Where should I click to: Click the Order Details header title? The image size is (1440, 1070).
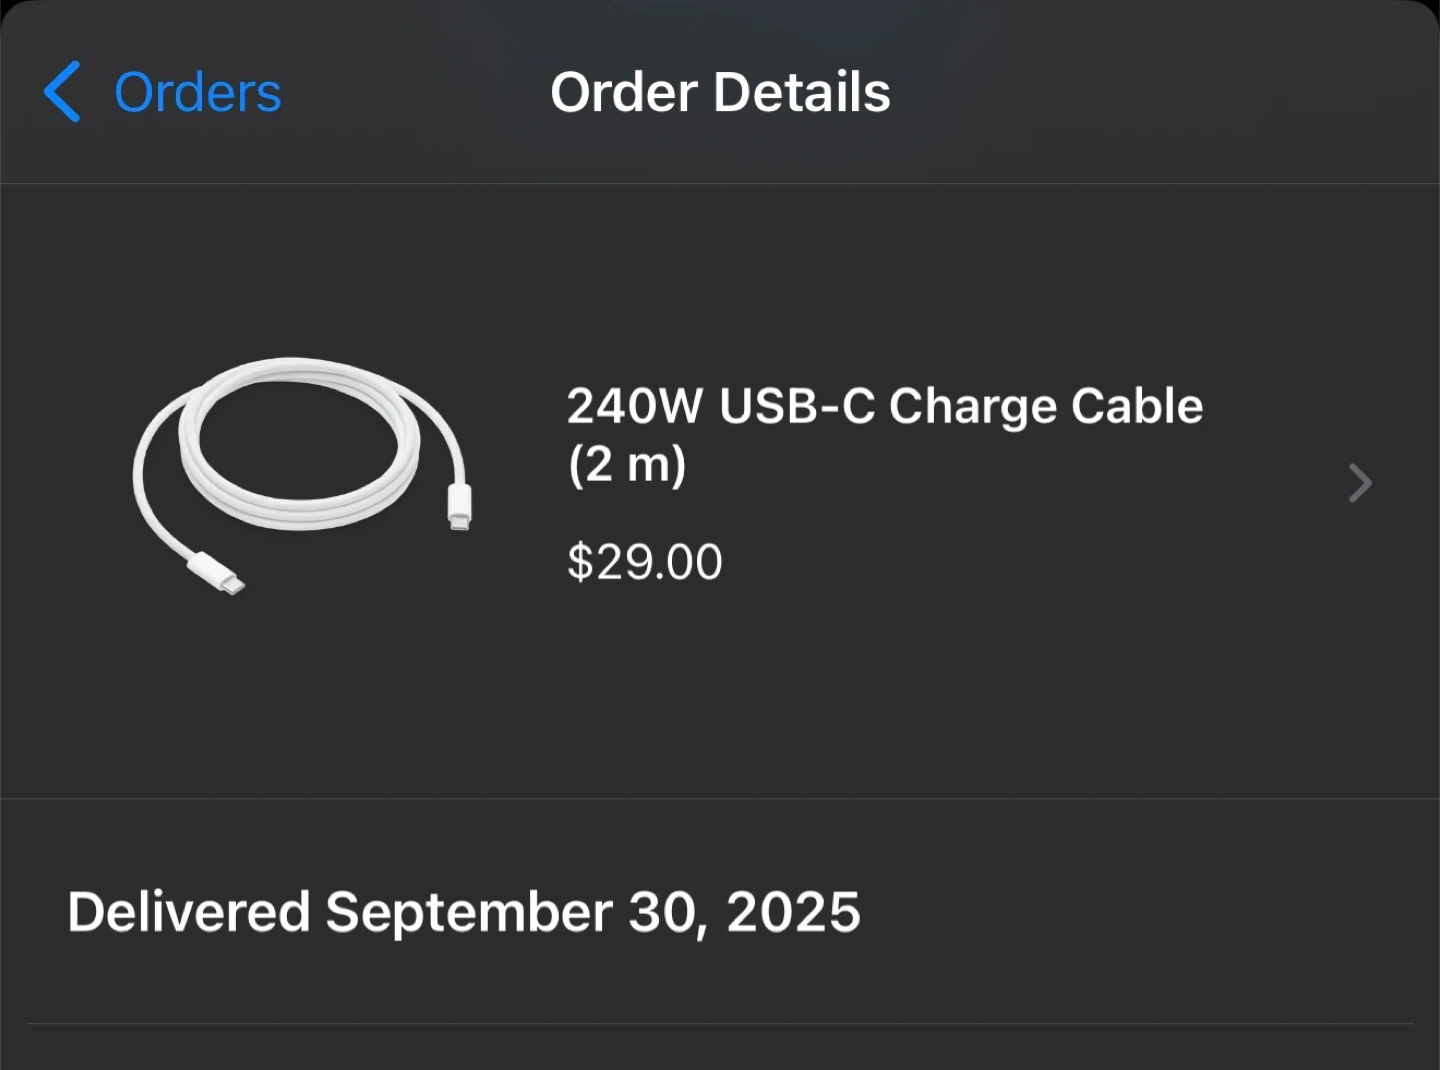(720, 93)
